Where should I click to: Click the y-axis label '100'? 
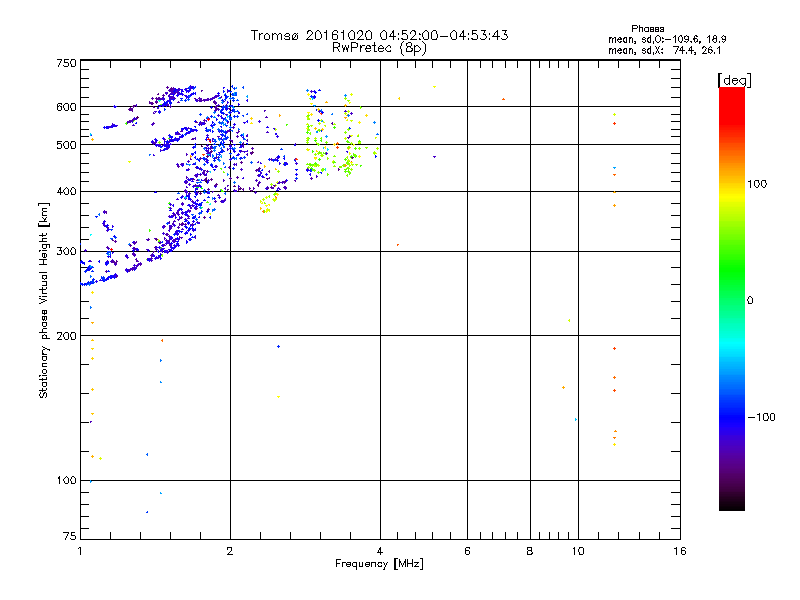pyautogui.click(x=66, y=480)
